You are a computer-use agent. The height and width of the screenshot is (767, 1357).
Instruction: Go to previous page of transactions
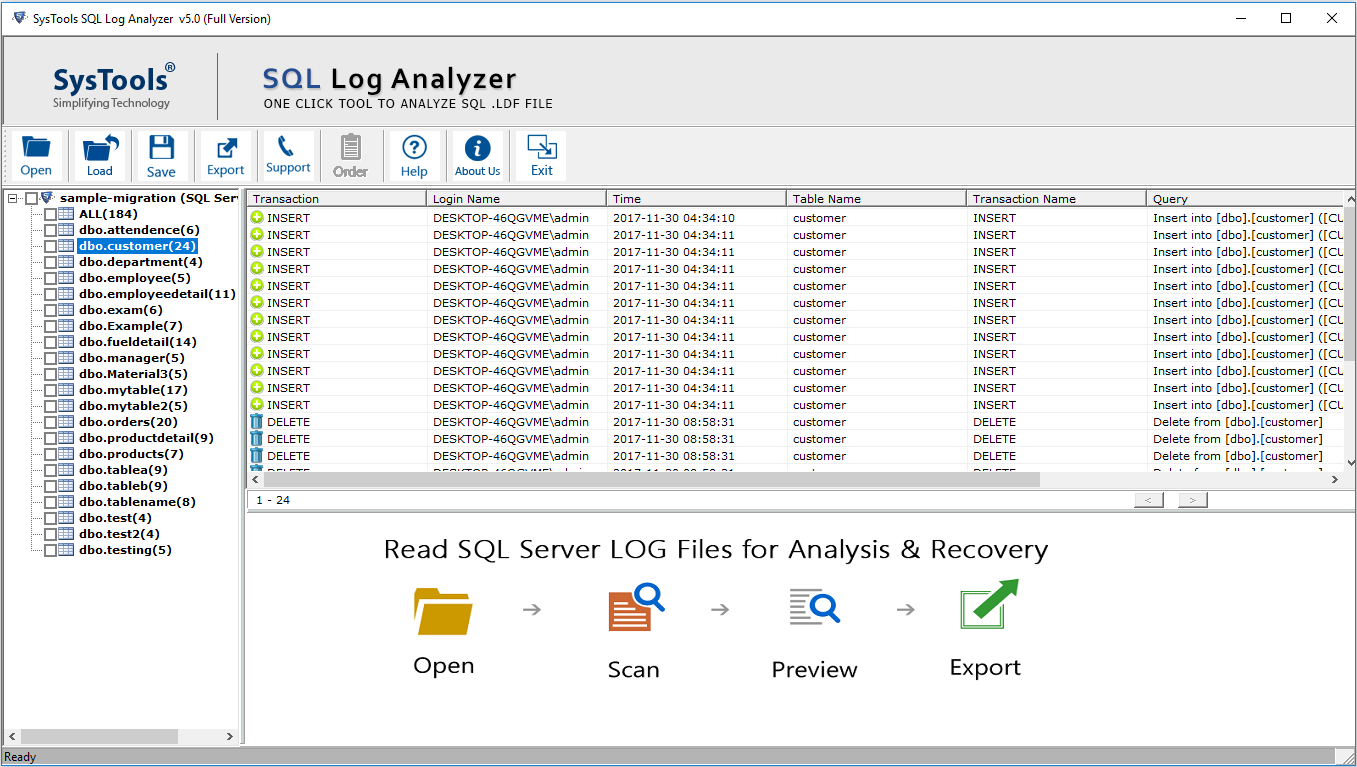(x=1147, y=500)
